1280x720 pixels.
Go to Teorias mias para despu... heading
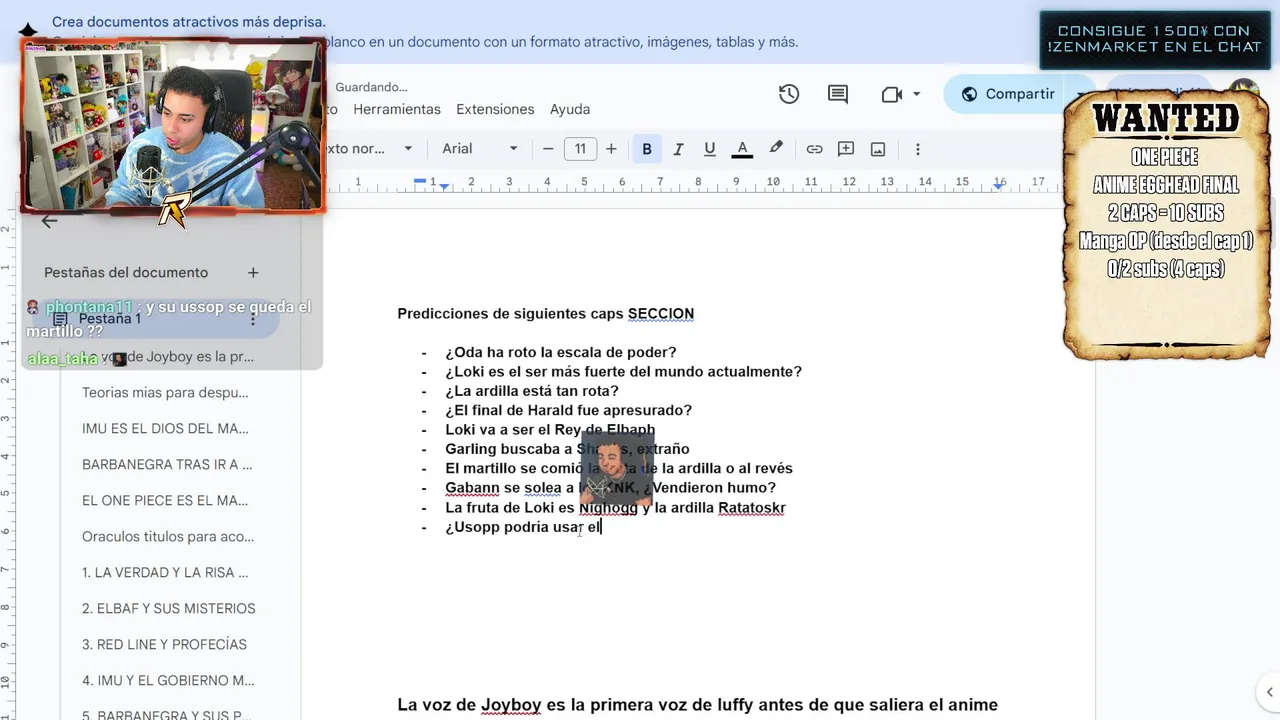pos(165,392)
